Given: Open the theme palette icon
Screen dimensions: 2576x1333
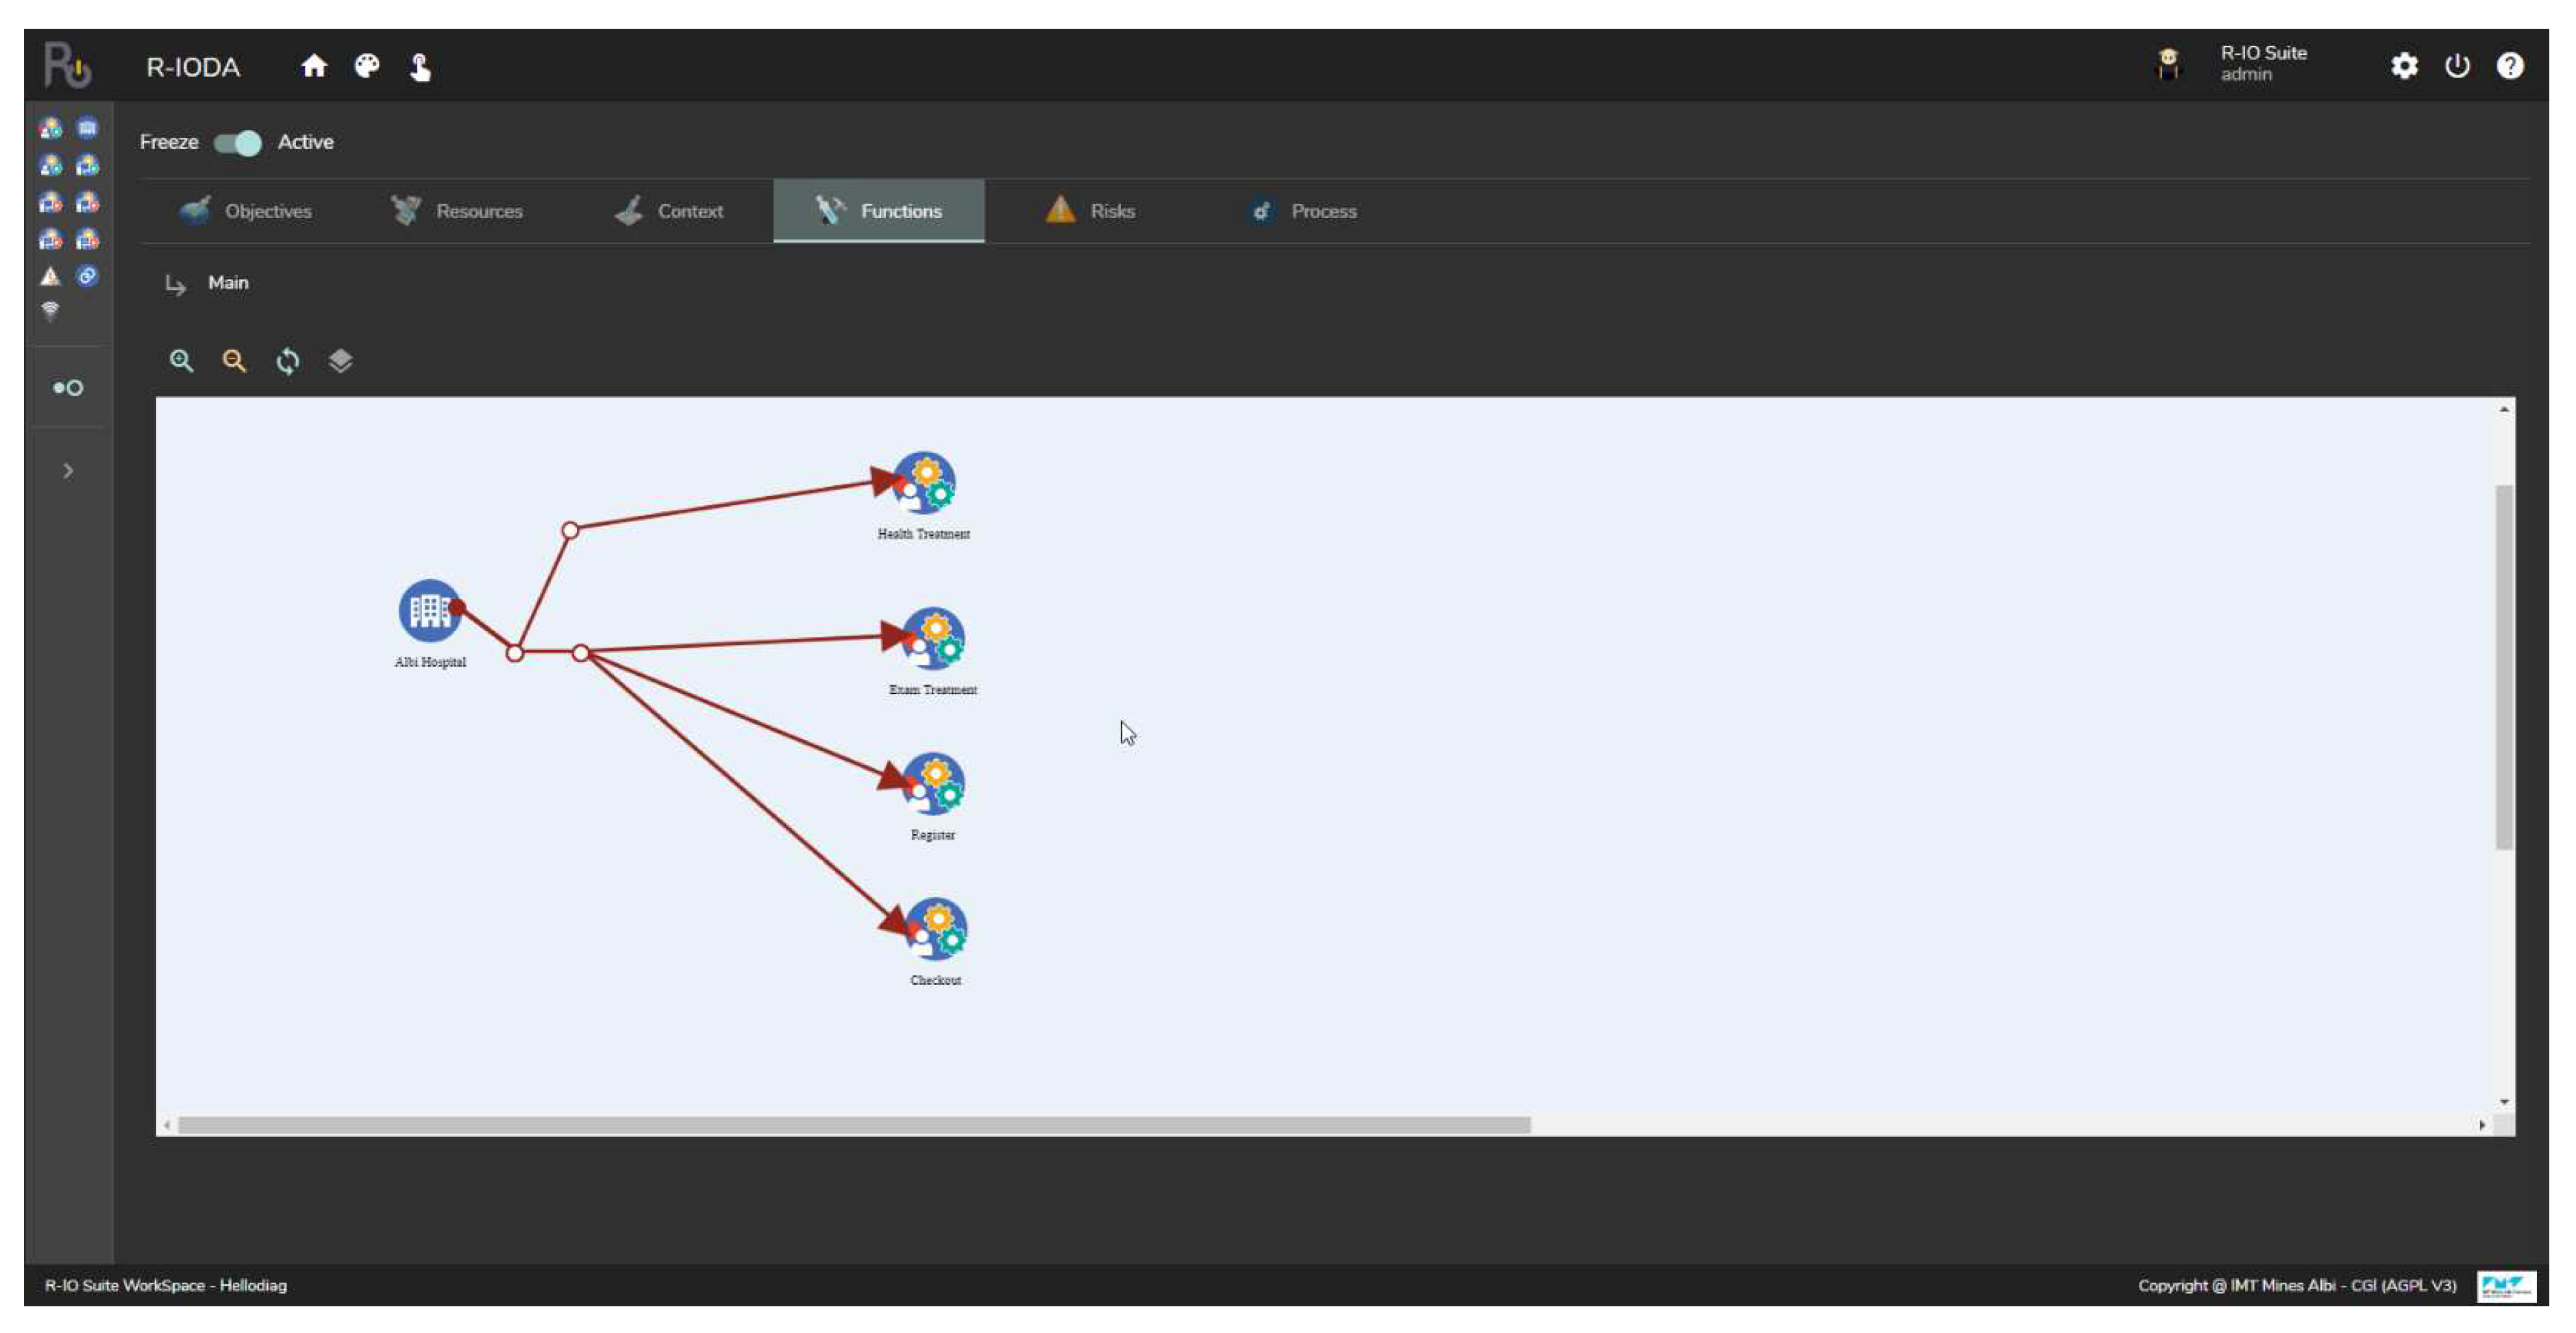Looking at the screenshot, I should point(367,67).
